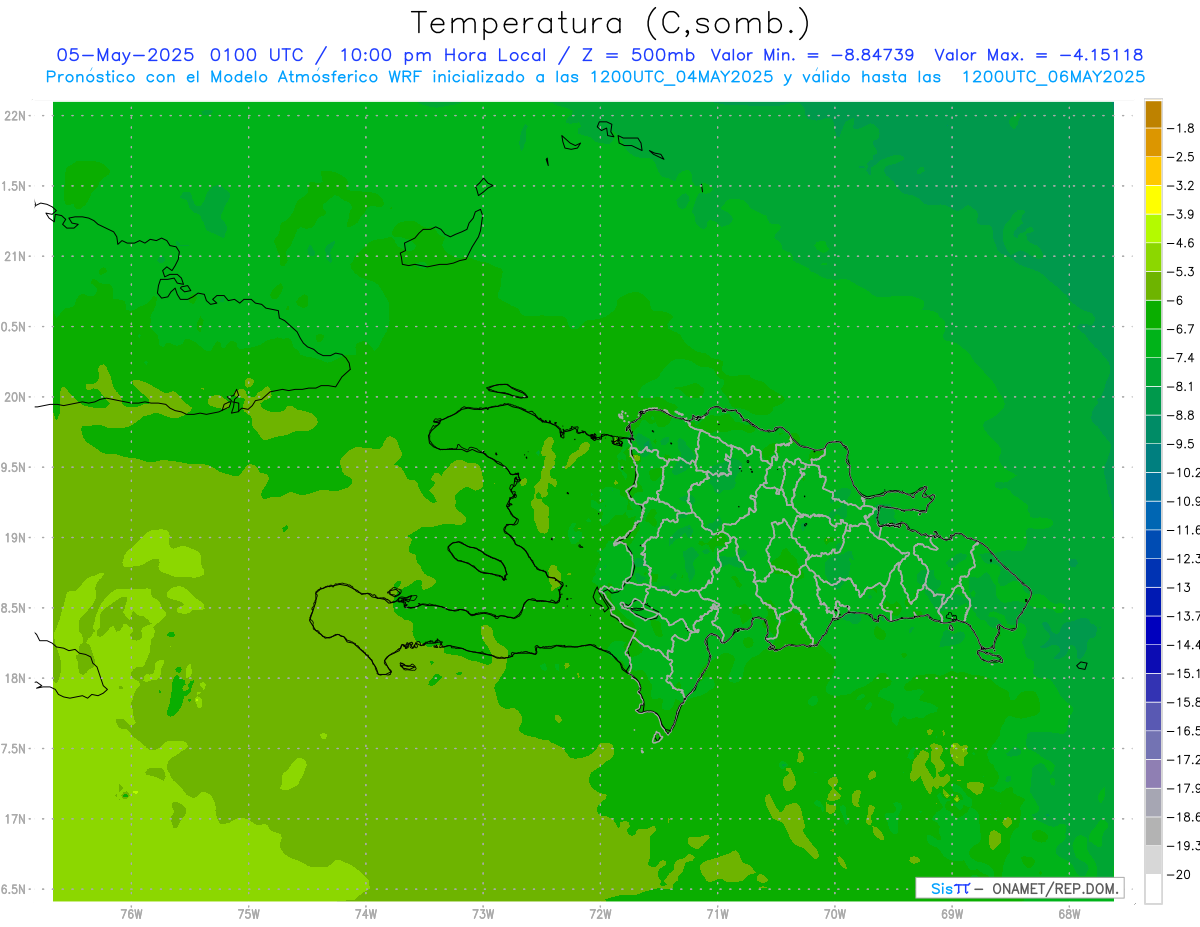Click the valid-until time "1200UTC_06MAY2025"
Viewport: 1200px width, 927px height.
[x=1053, y=77]
